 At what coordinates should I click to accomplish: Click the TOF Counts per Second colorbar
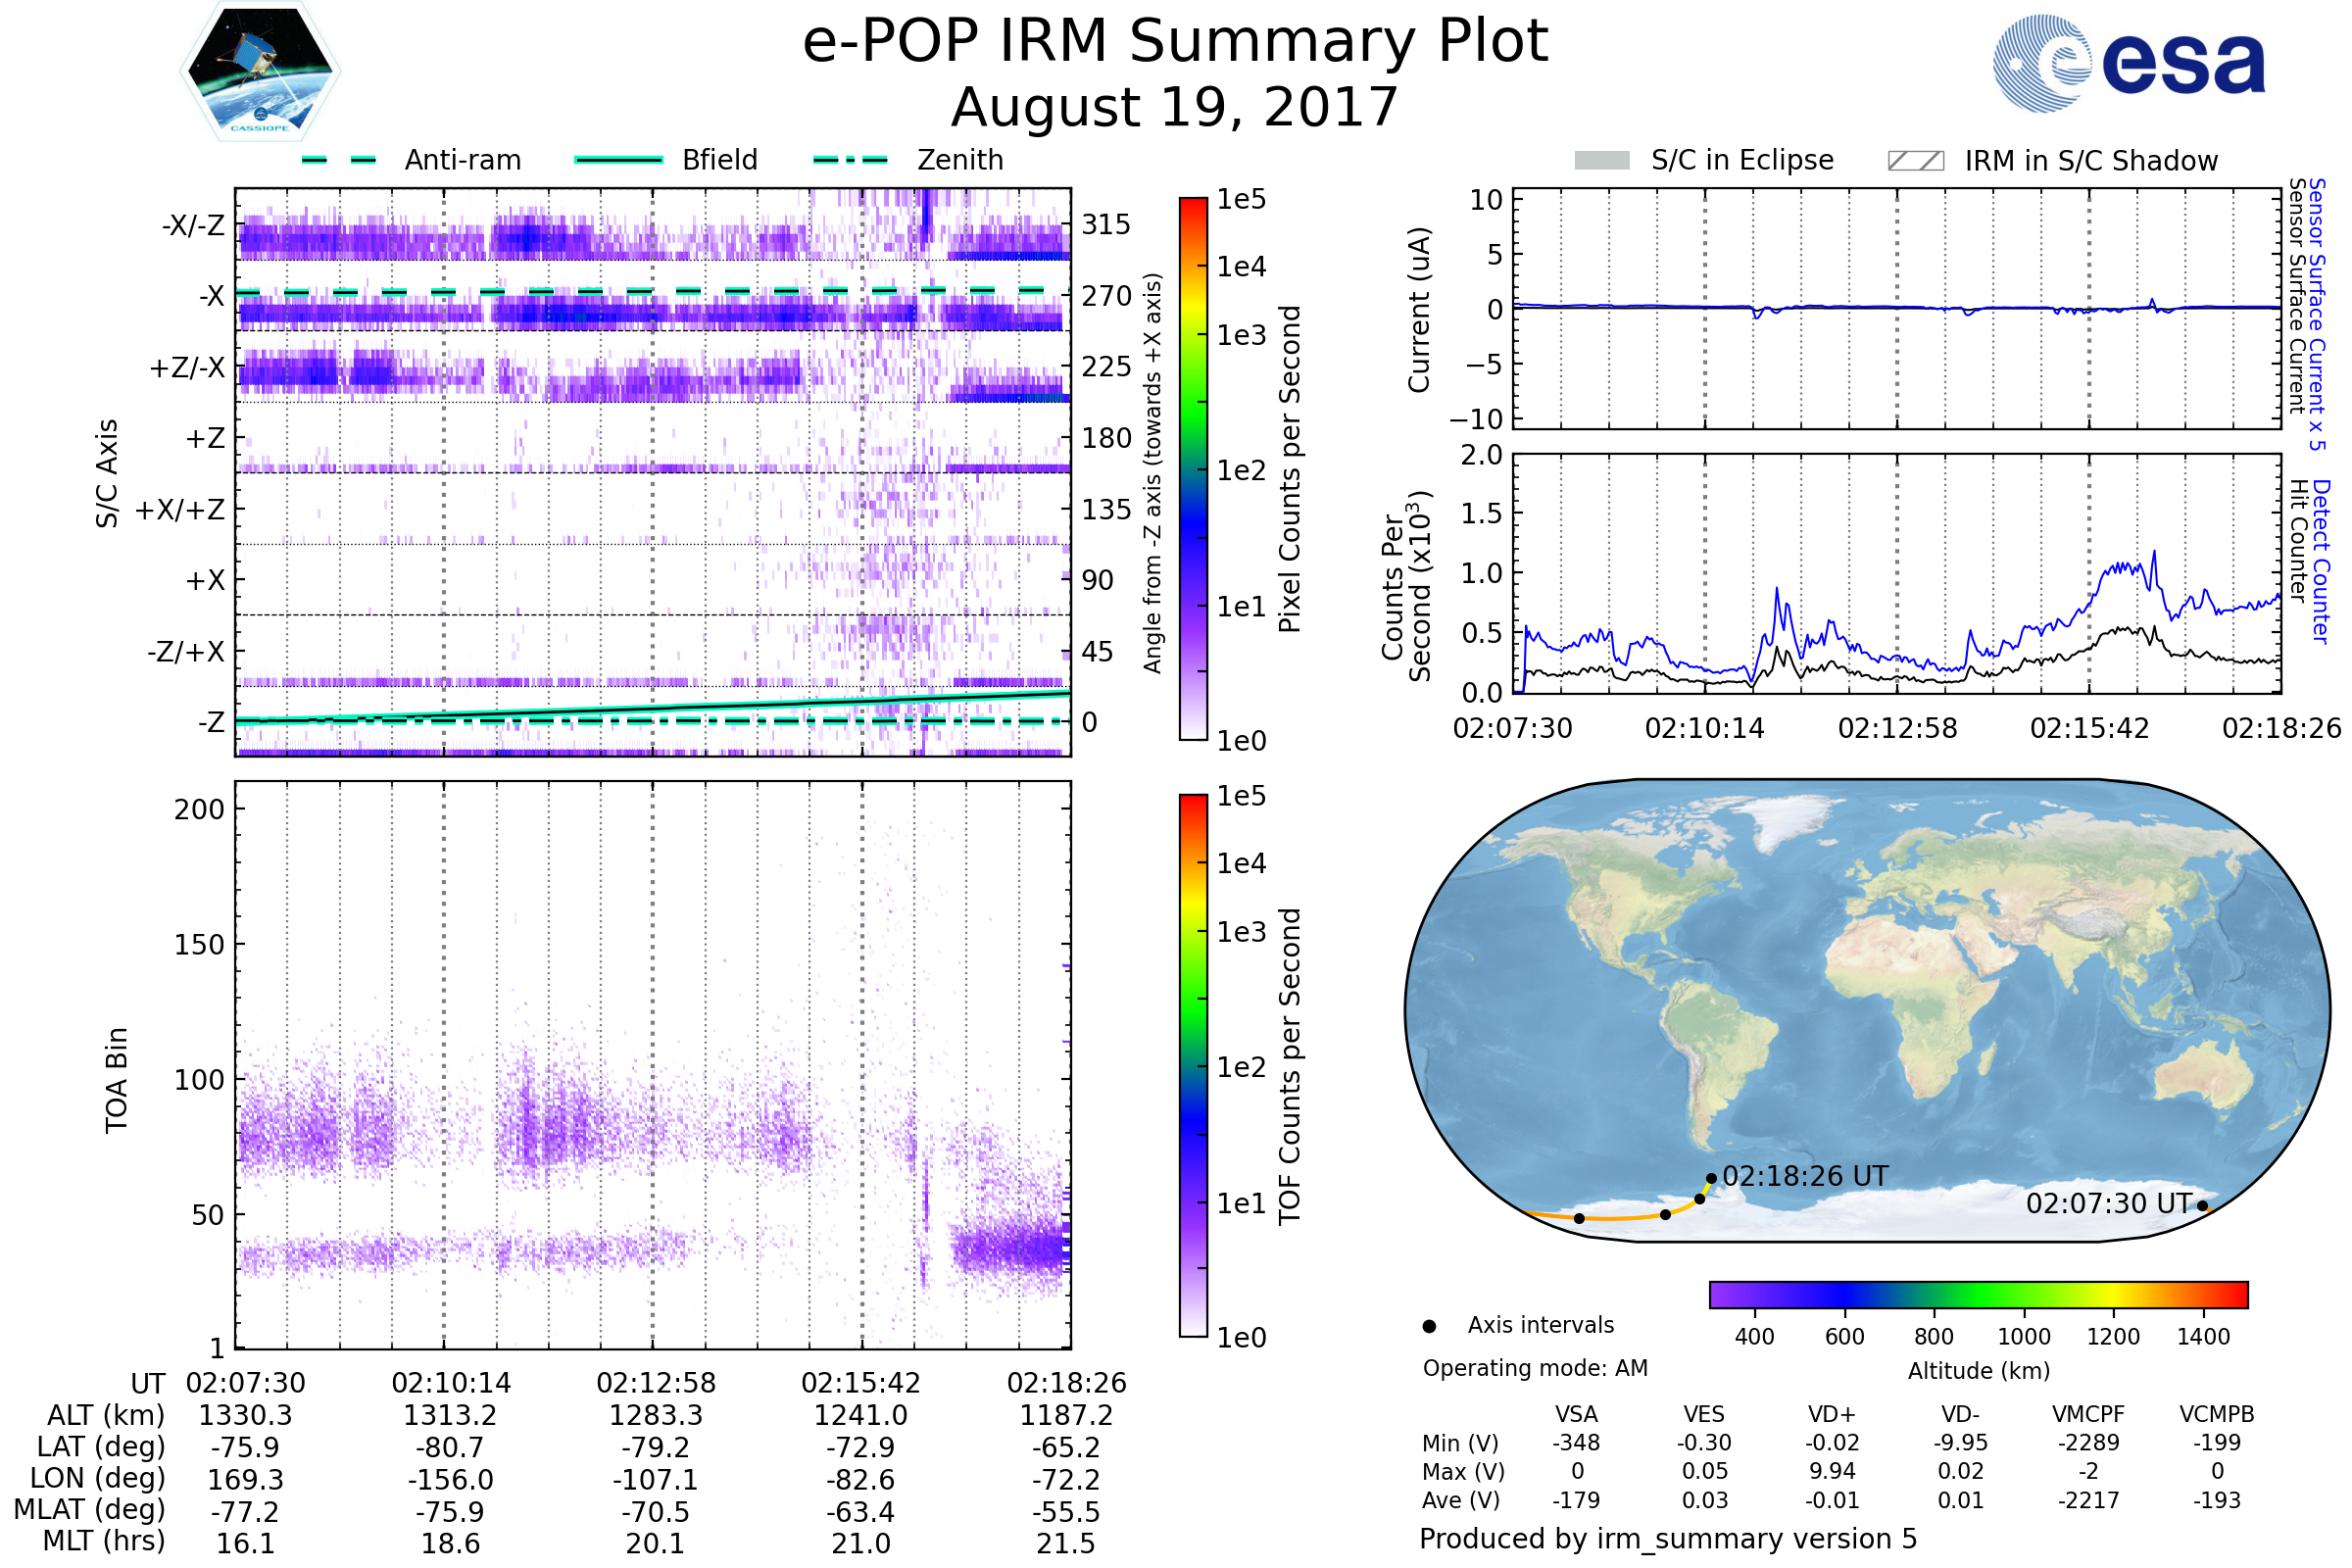1193,1065
